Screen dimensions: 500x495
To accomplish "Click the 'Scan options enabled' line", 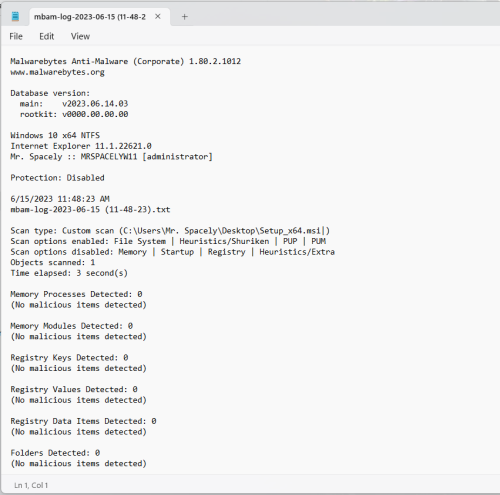I will point(168,241).
